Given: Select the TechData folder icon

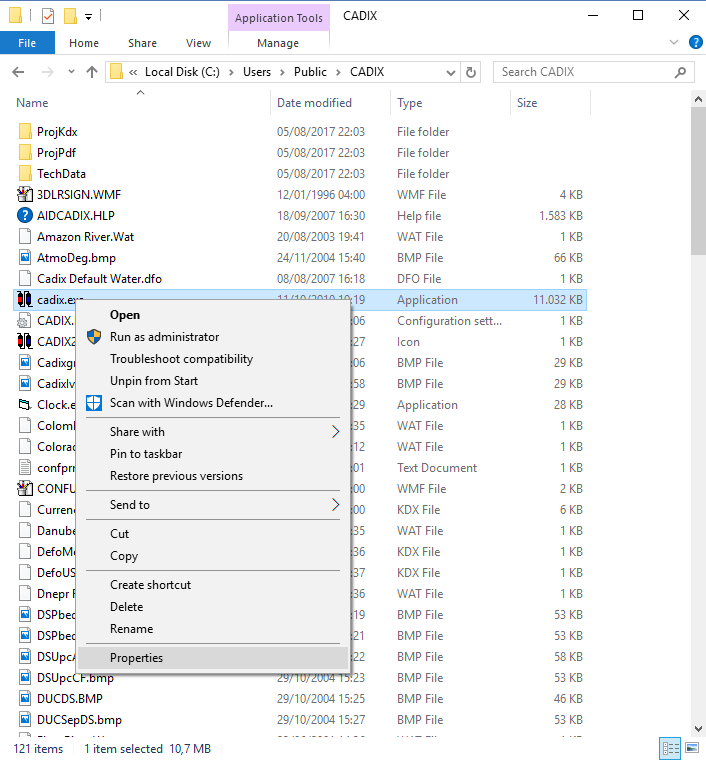Looking at the screenshot, I should click(x=25, y=174).
